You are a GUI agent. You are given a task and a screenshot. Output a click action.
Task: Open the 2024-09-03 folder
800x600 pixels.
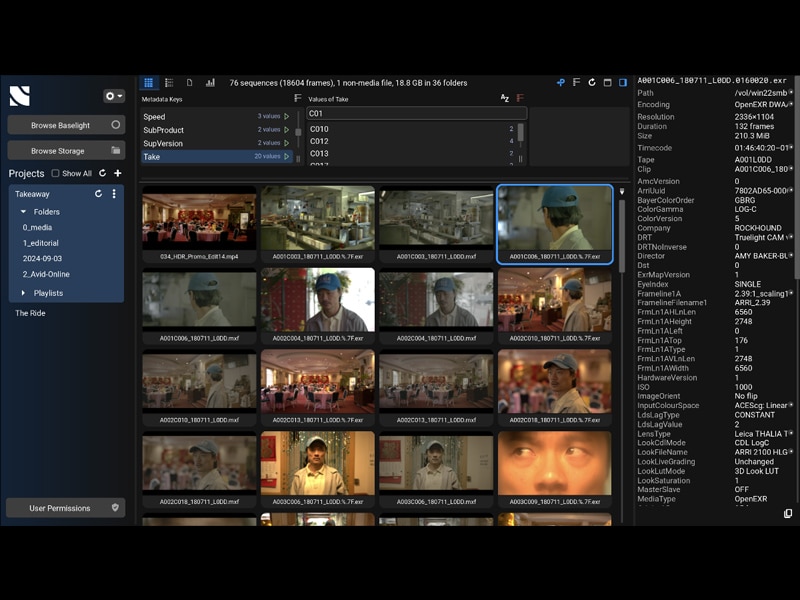[x=42, y=259]
